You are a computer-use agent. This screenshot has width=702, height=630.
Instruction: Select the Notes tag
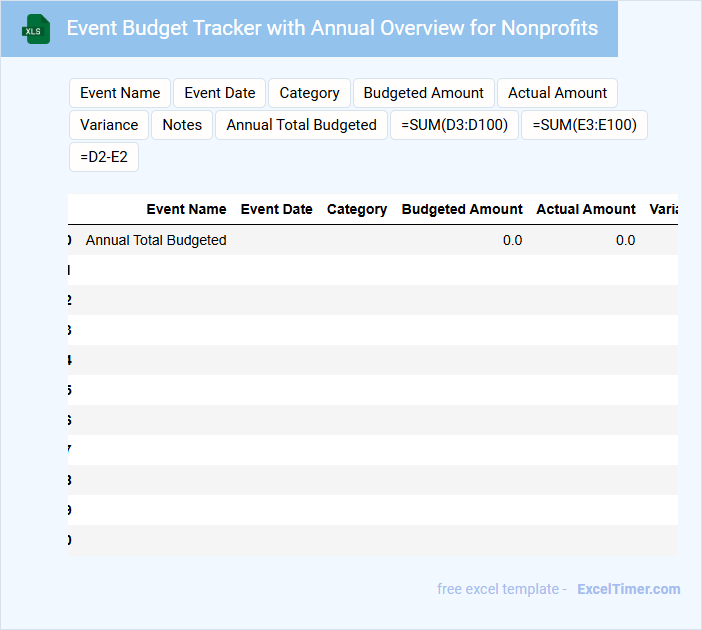point(182,125)
